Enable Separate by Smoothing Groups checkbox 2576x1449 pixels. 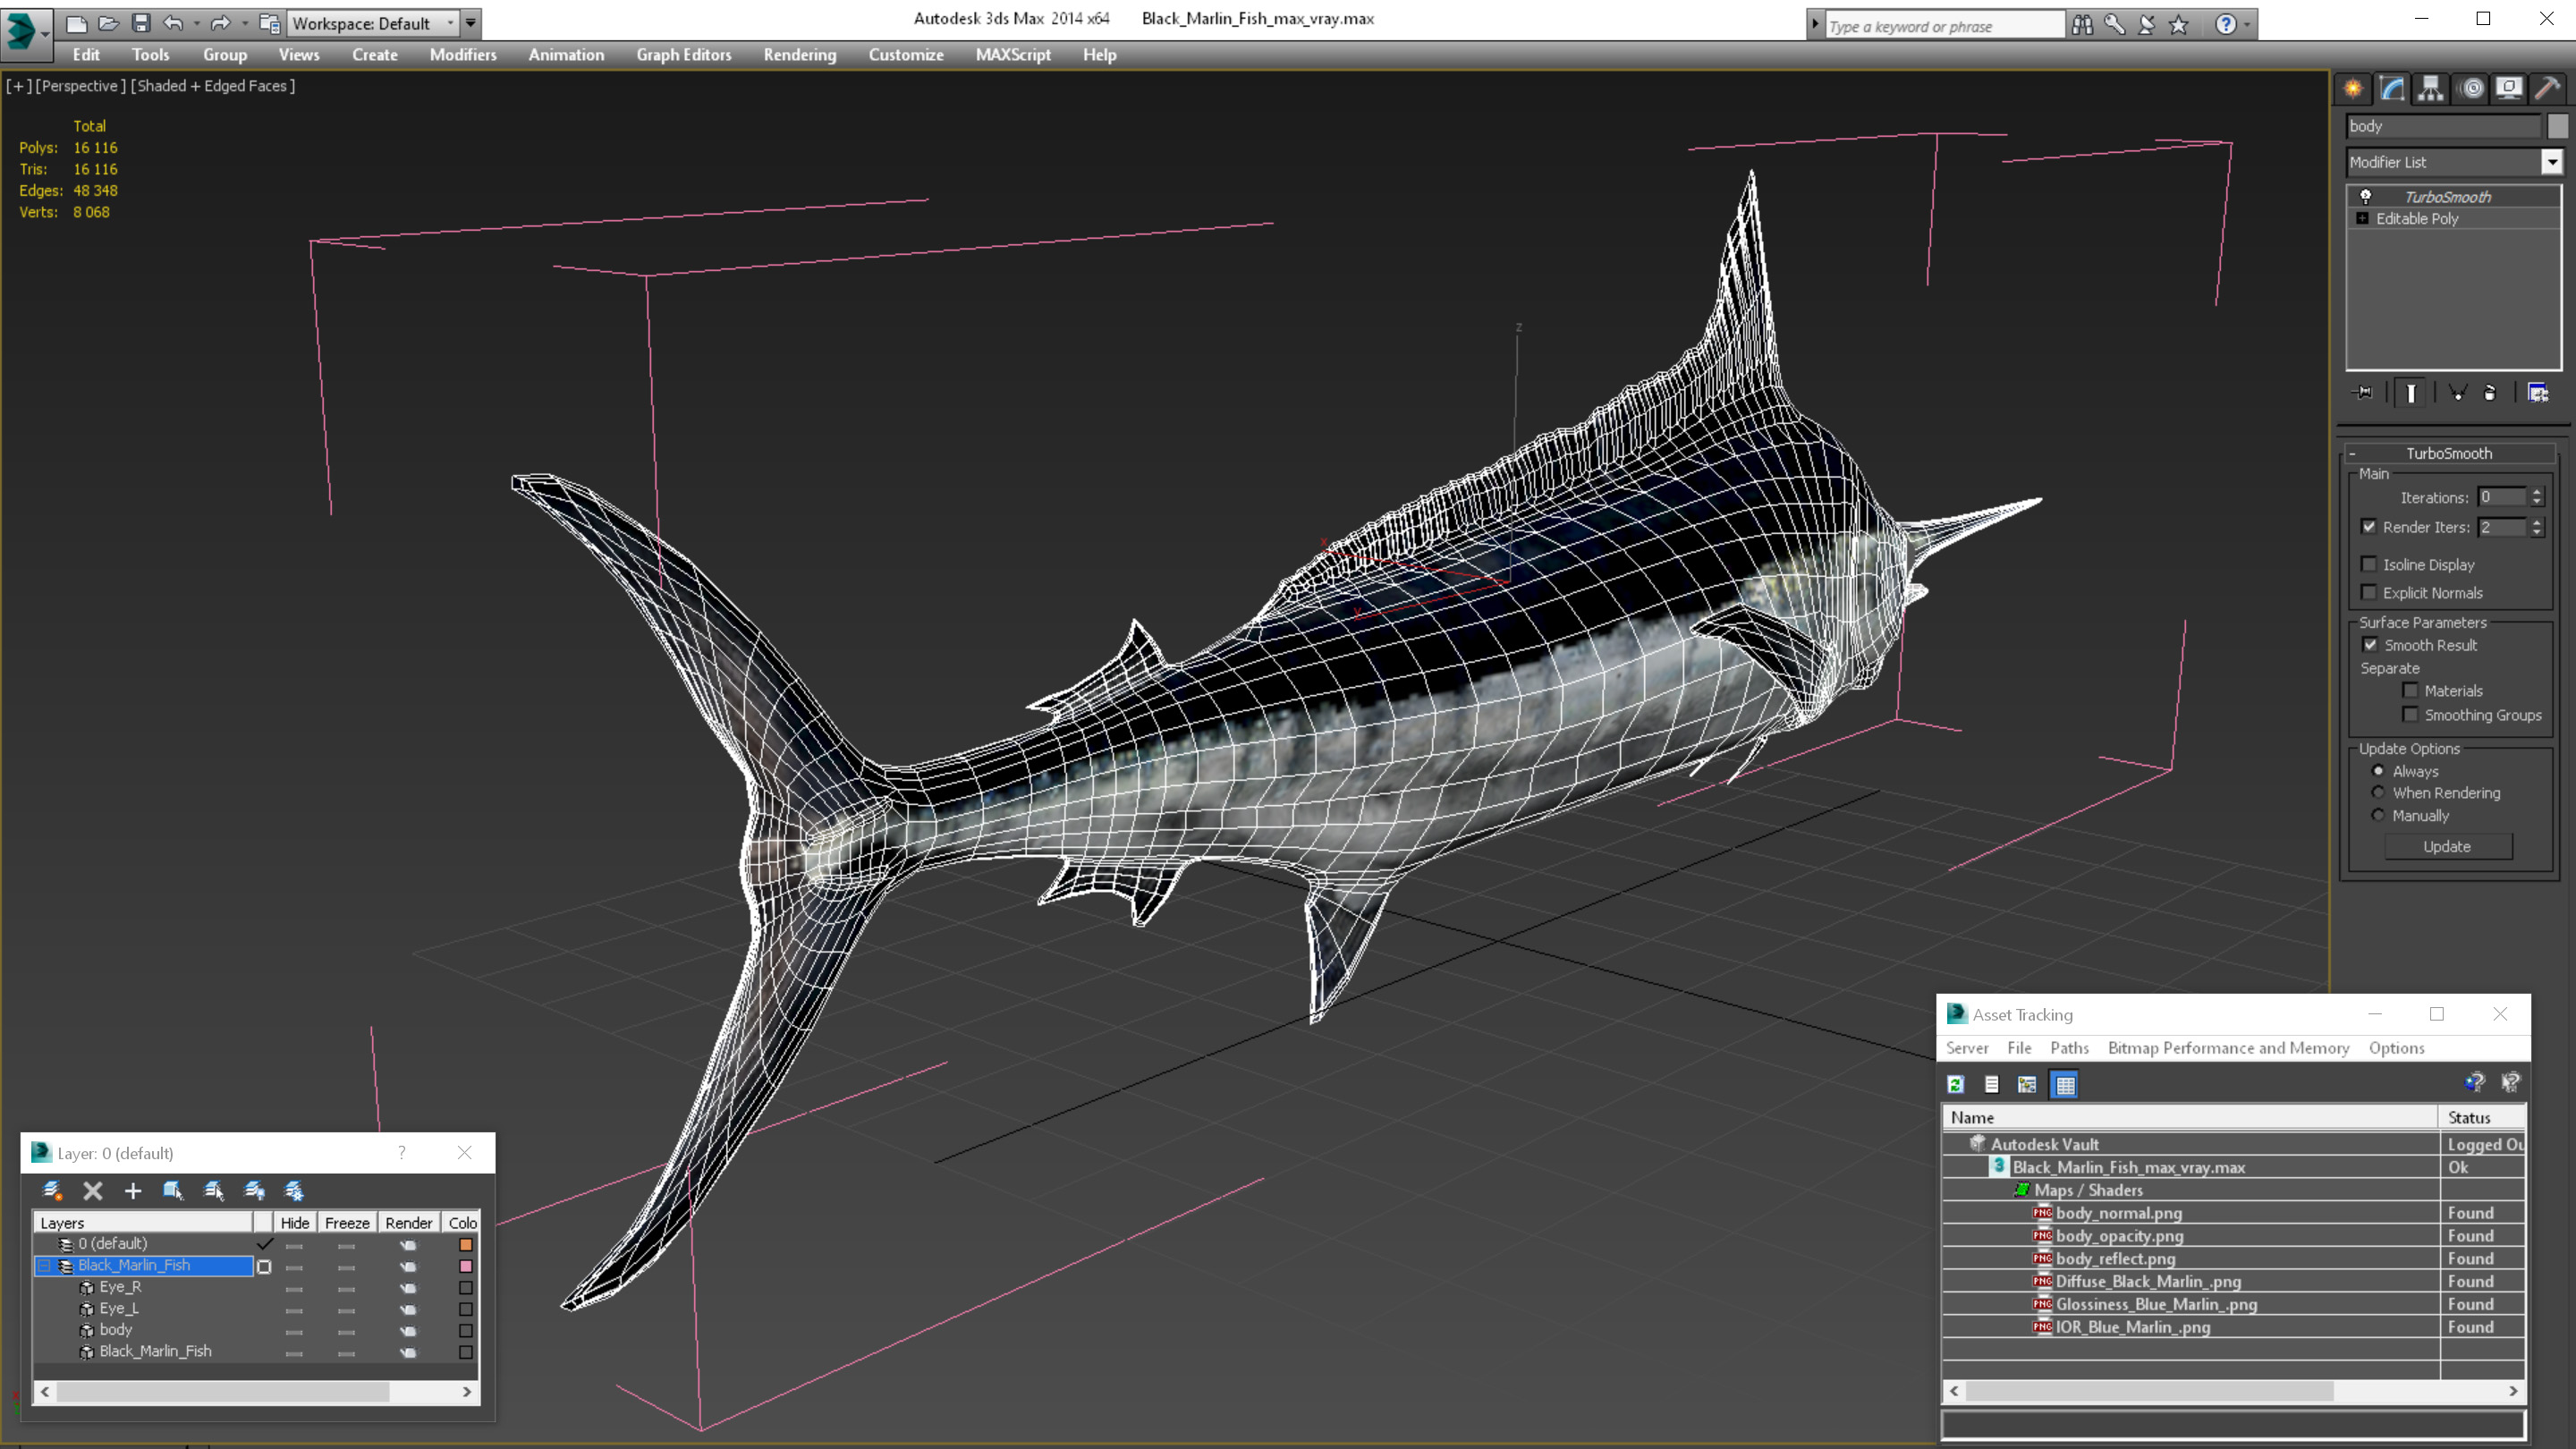[x=2410, y=714]
